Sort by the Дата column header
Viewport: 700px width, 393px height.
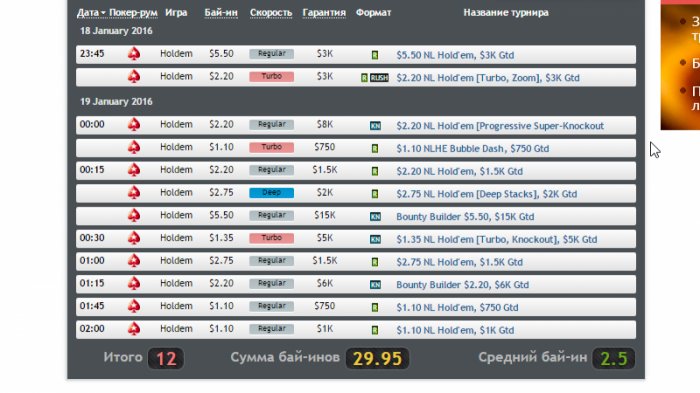pyautogui.click(x=91, y=13)
